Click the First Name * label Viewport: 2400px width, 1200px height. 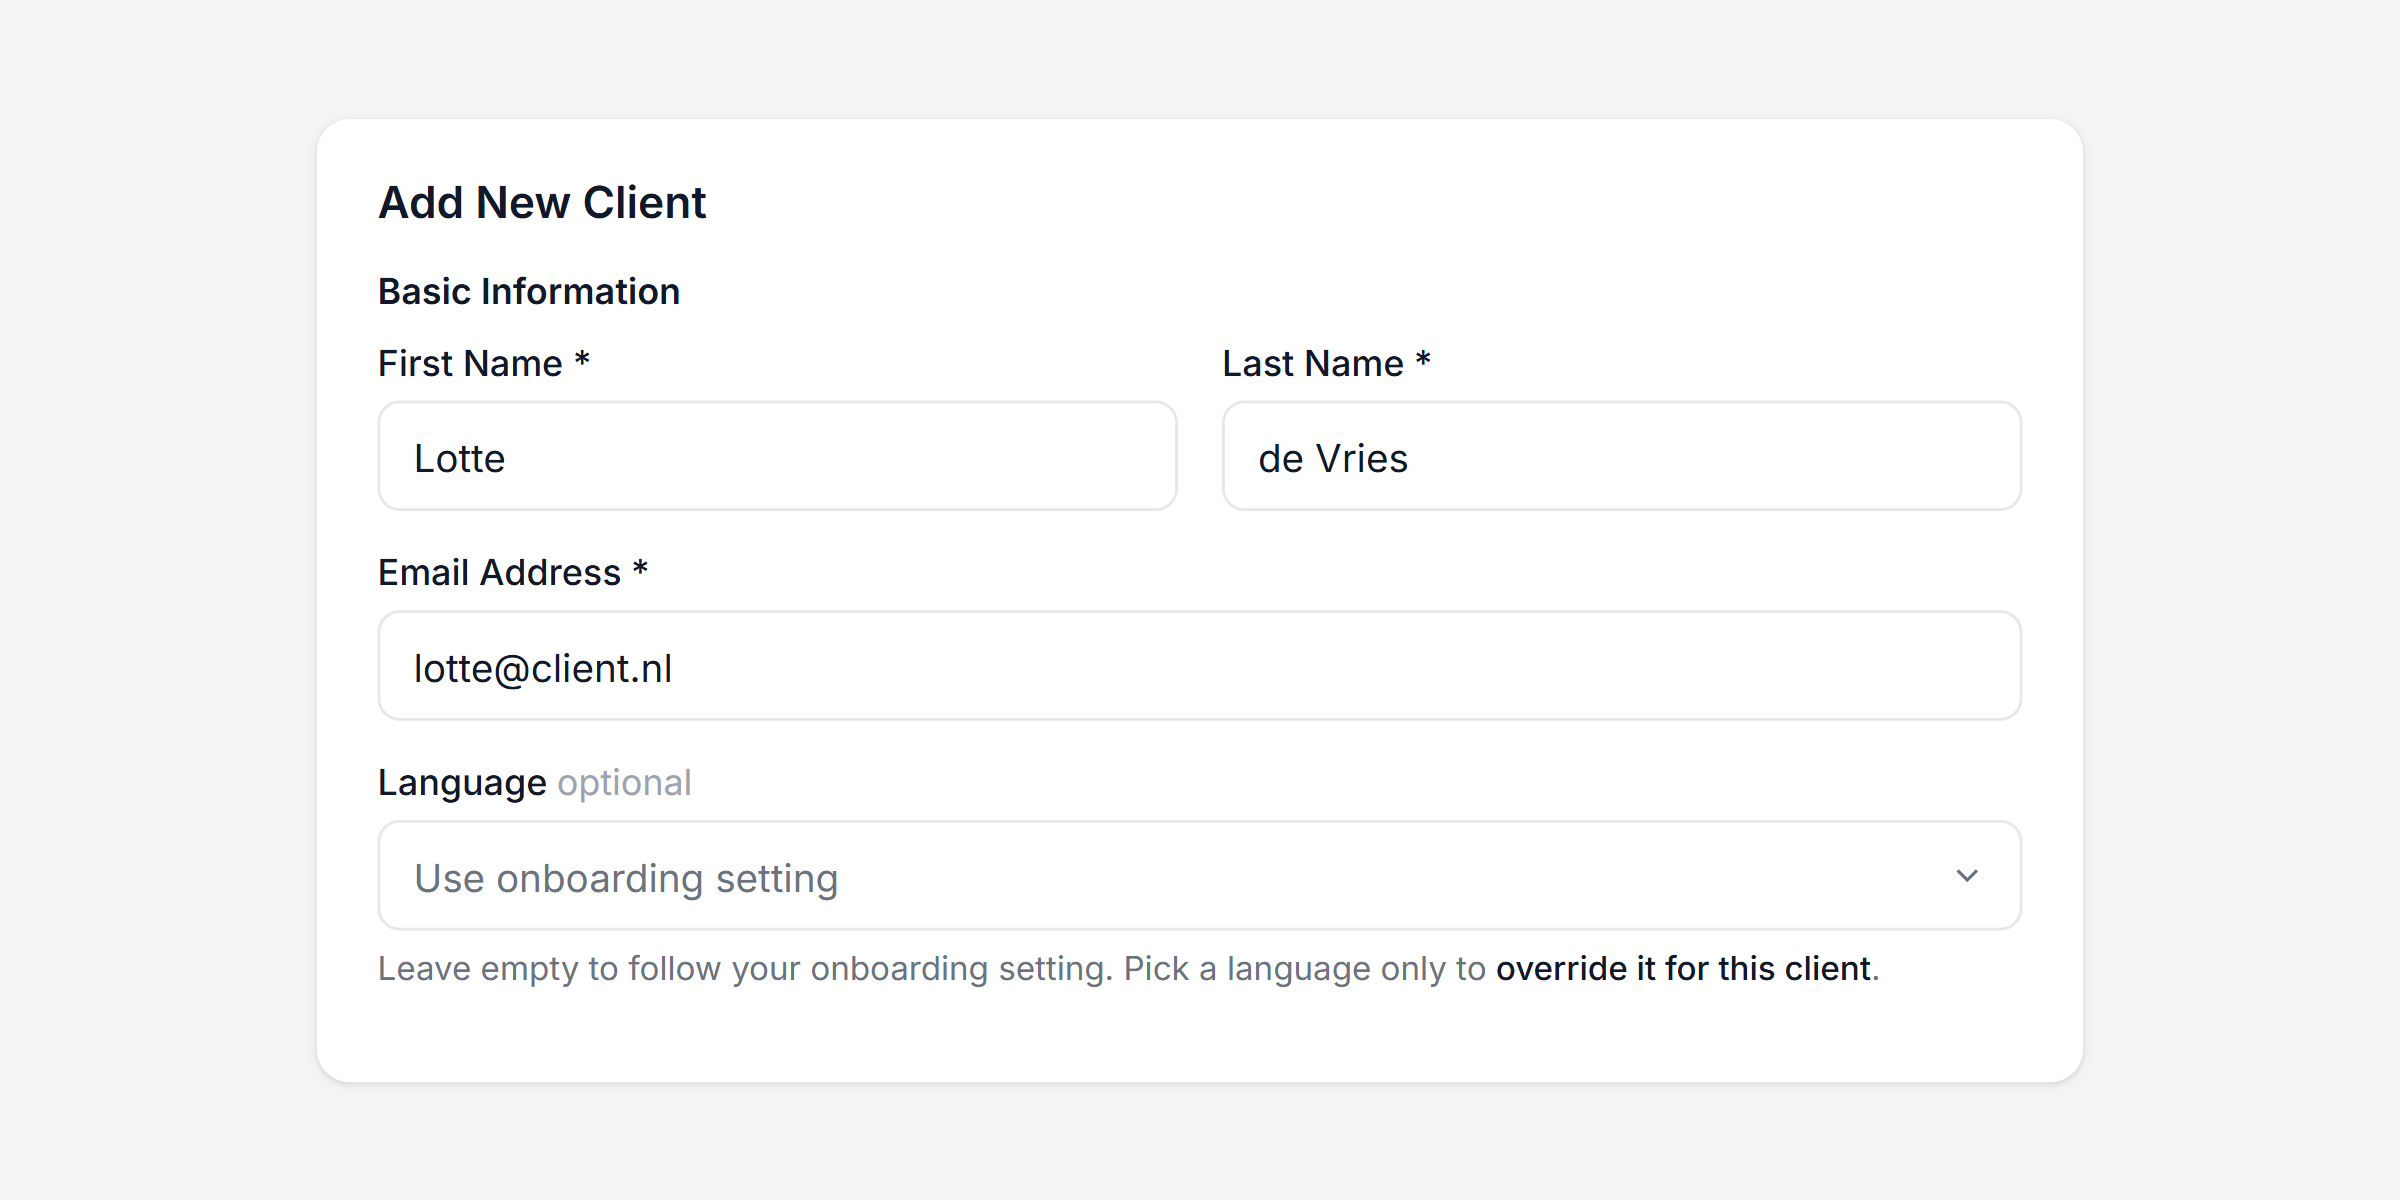484,363
